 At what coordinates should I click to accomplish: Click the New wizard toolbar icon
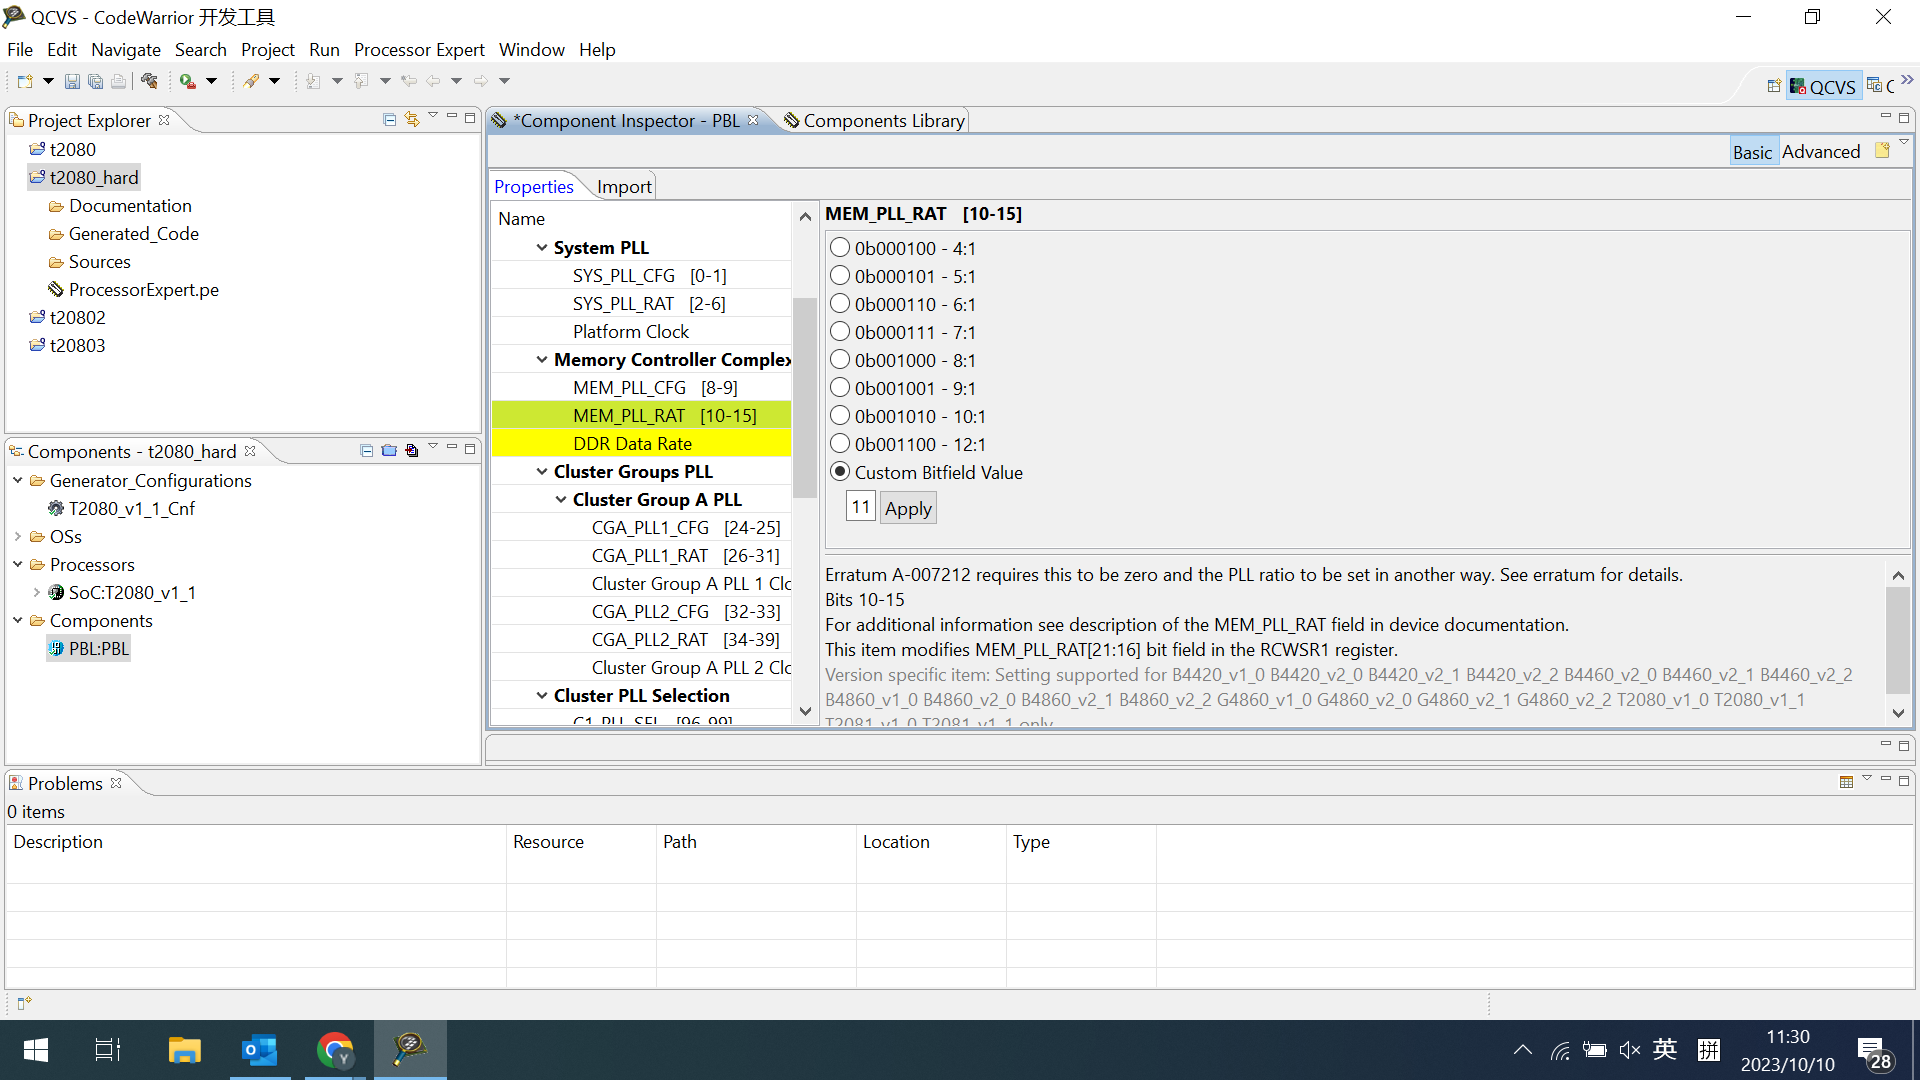tap(25, 81)
